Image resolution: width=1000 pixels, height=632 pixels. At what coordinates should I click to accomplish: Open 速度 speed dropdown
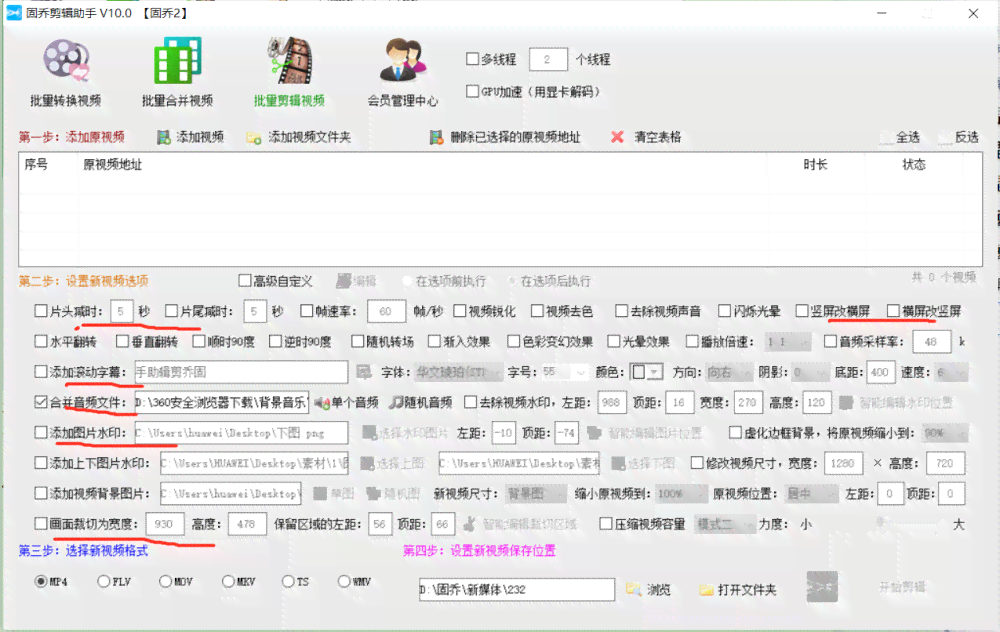952,372
